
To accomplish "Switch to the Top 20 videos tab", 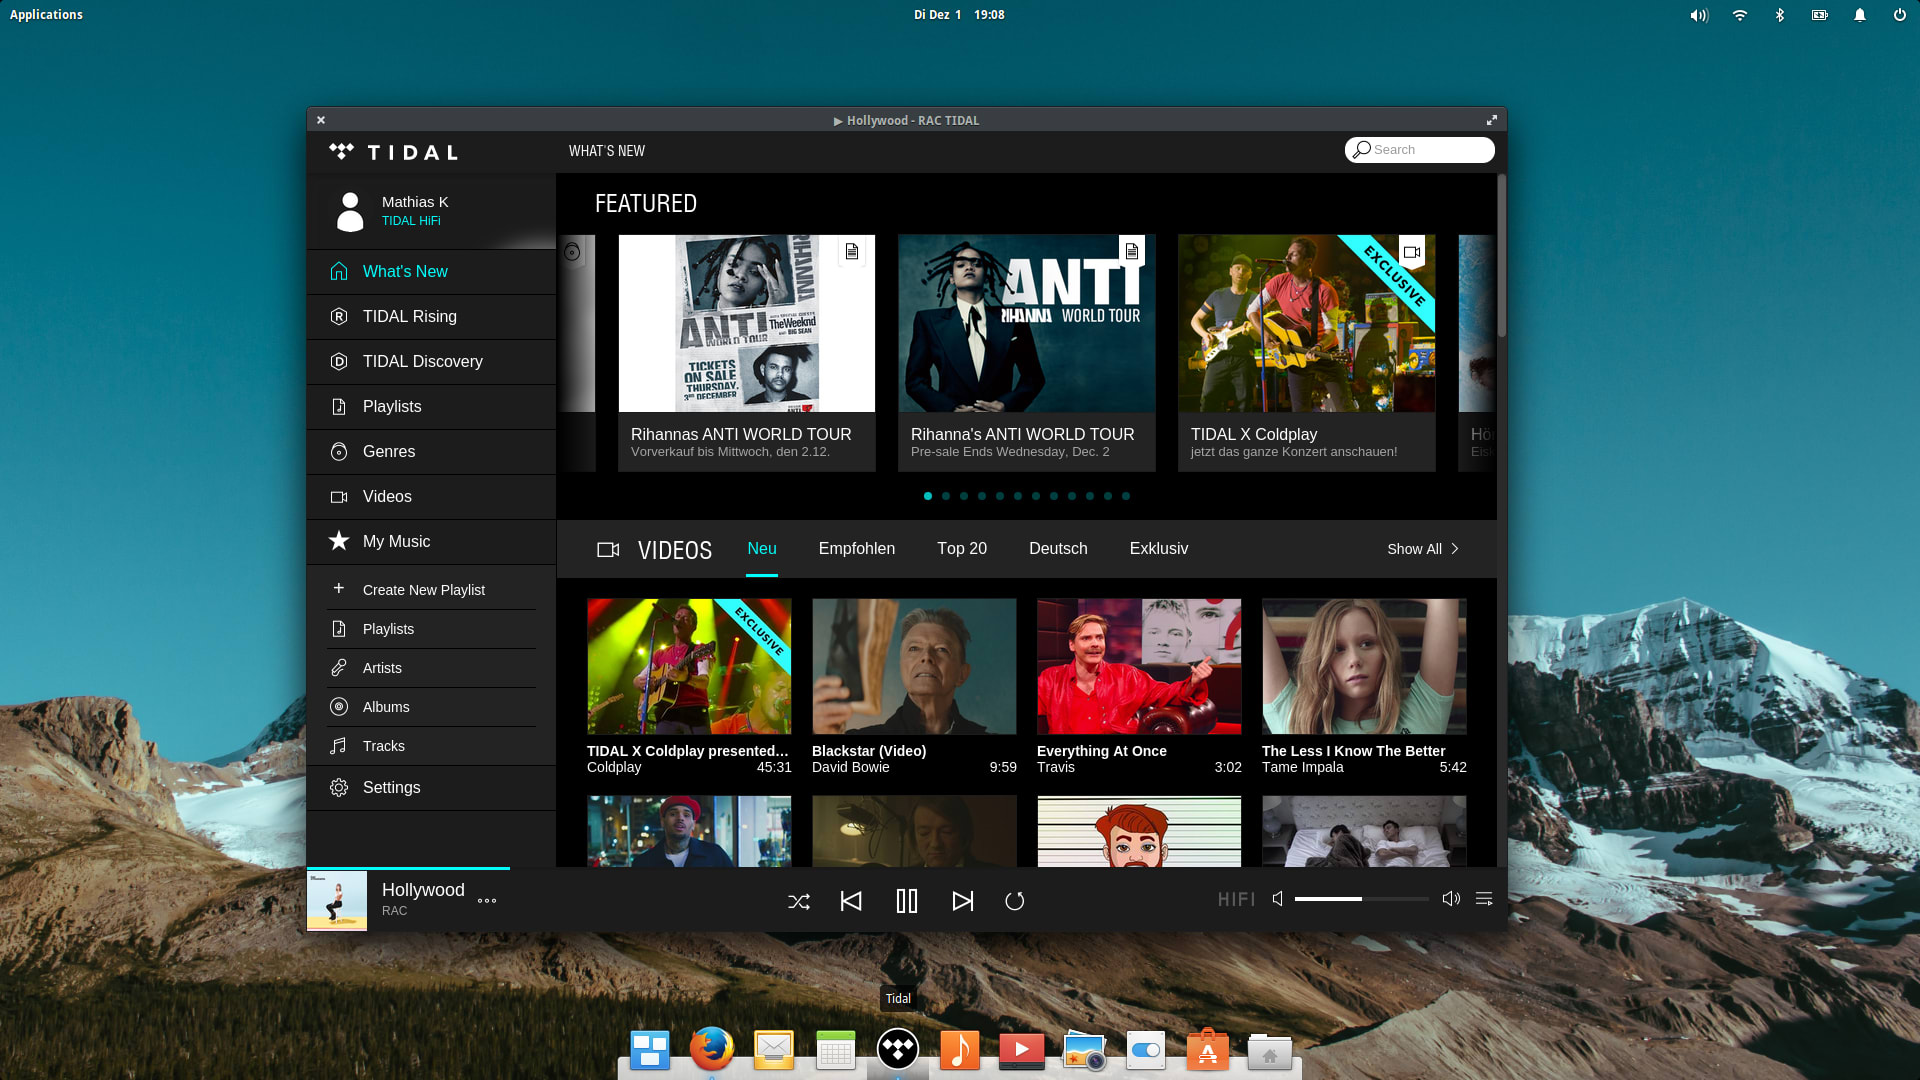I will [x=961, y=548].
